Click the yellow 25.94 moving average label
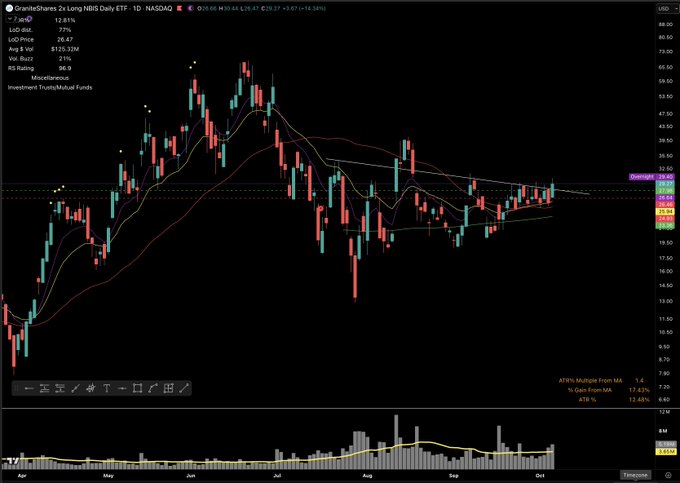This screenshot has height=483, width=680. tap(666, 212)
